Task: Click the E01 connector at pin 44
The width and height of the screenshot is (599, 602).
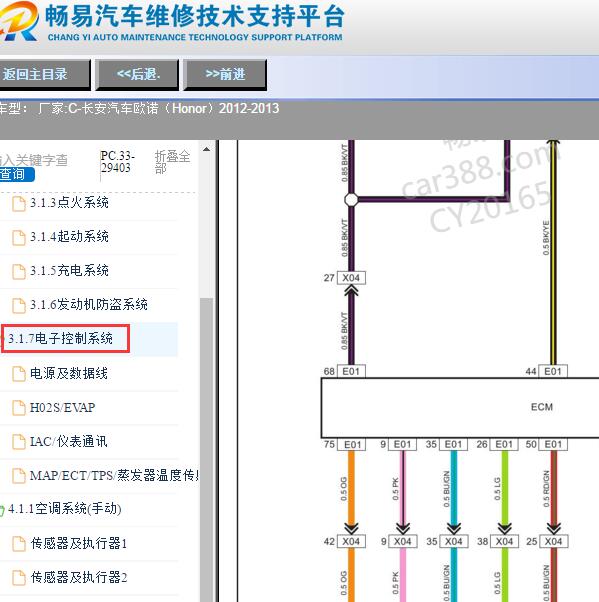Action: (553, 371)
